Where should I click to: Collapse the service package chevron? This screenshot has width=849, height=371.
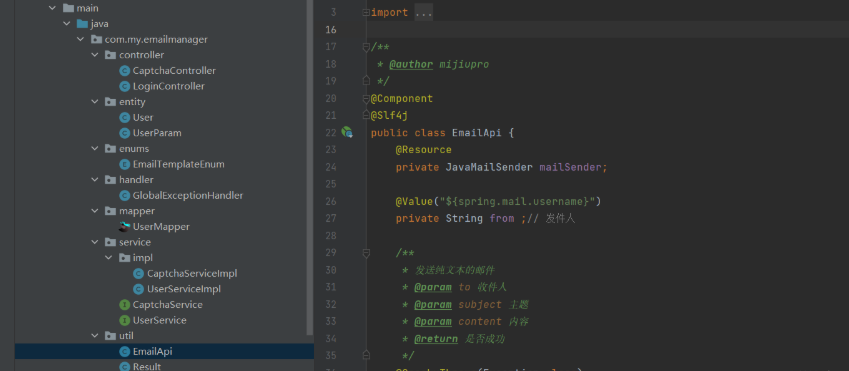95,242
